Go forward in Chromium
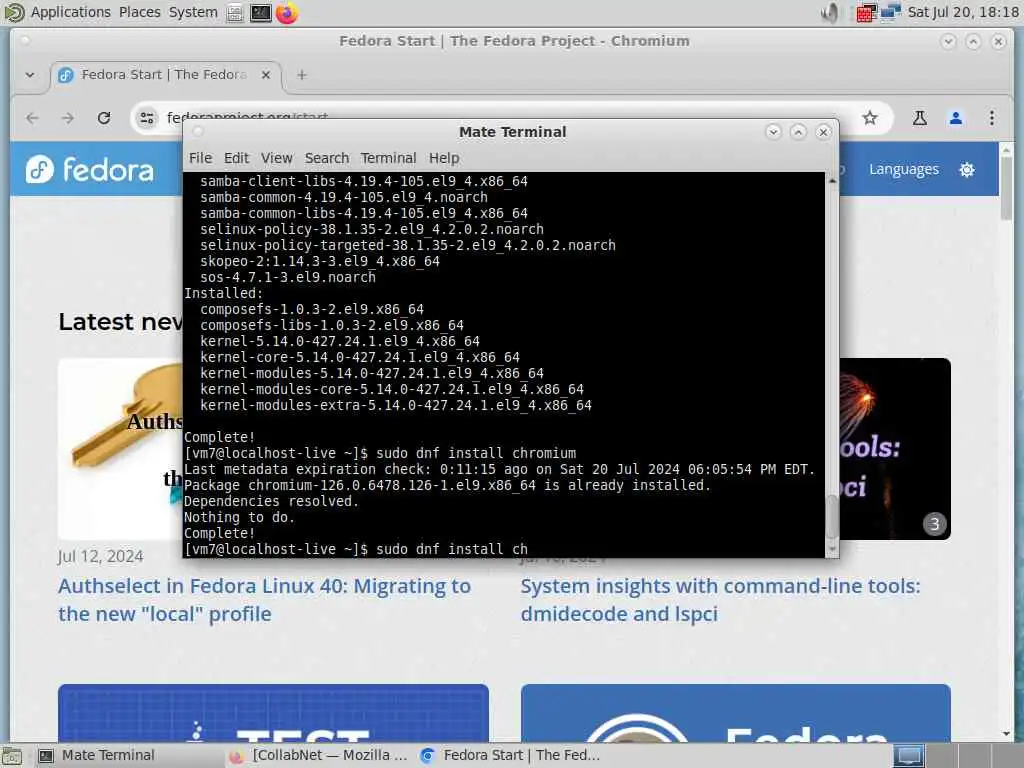Screen dimensions: 1024x768 [x=68, y=118]
